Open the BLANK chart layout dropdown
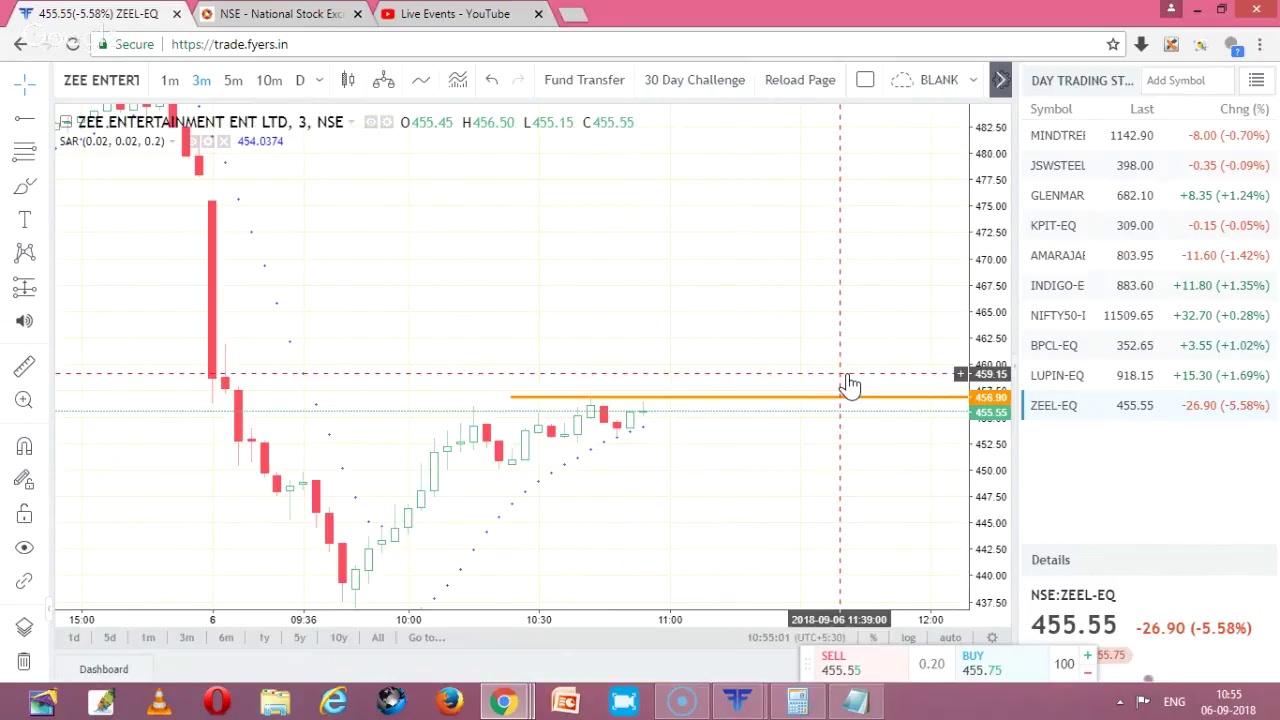The height and width of the screenshot is (720, 1280). tap(934, 80)
